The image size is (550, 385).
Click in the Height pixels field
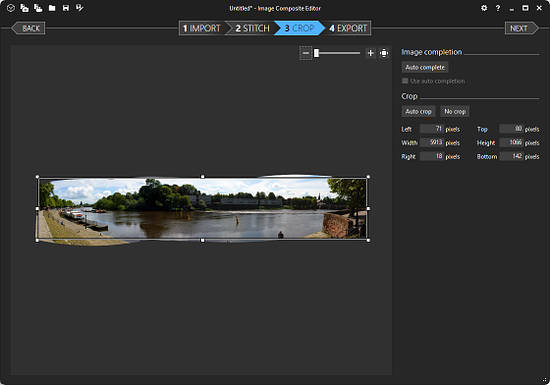point(511,142)
